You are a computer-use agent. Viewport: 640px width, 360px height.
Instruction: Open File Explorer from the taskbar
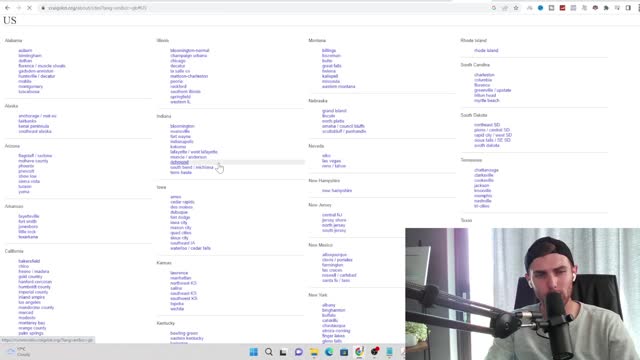pyautogui.click(x=314, y=352)
